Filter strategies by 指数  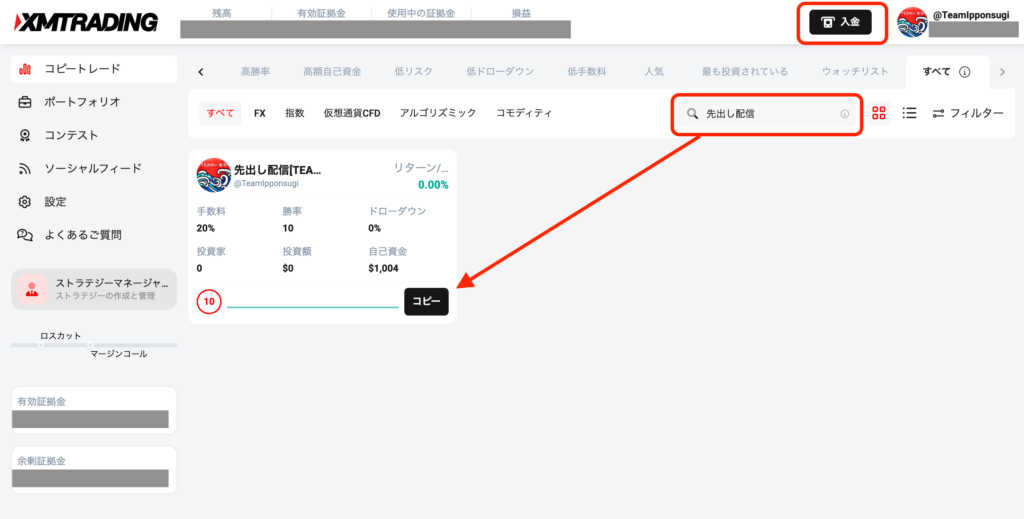[x=295, y=113]
